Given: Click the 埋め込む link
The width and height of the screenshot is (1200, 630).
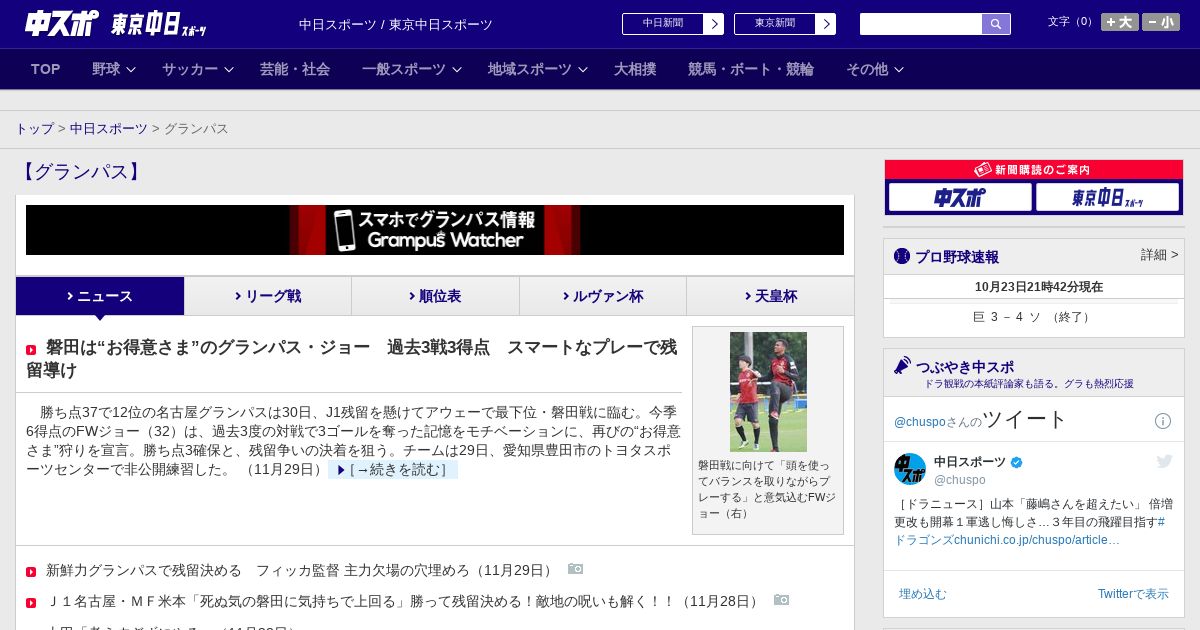Looking at the screenshot, I should (x=922, y=594).
